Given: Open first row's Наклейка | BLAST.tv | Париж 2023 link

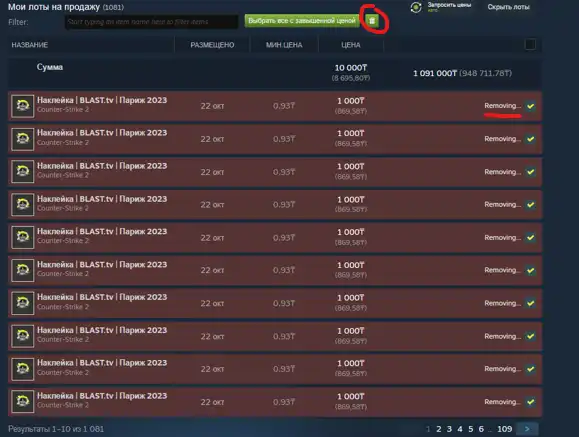Looking at the screenshot, I should [x=102, y=100].
